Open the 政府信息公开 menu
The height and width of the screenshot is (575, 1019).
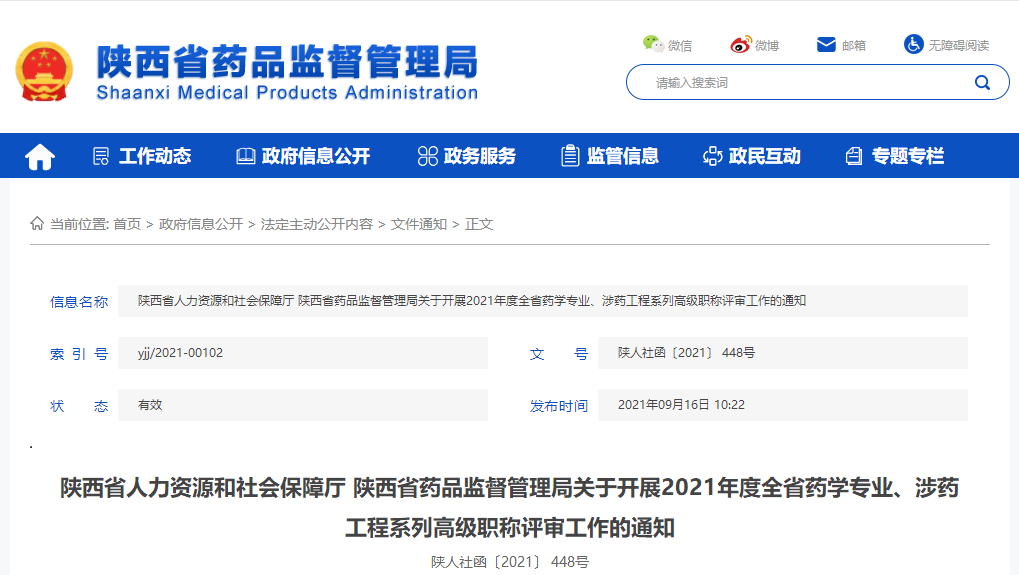pos(303,156)
